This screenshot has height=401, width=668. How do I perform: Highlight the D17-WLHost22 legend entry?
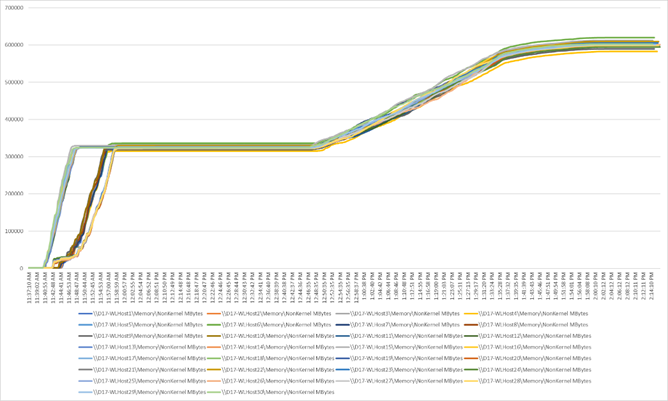coord(271,370)
